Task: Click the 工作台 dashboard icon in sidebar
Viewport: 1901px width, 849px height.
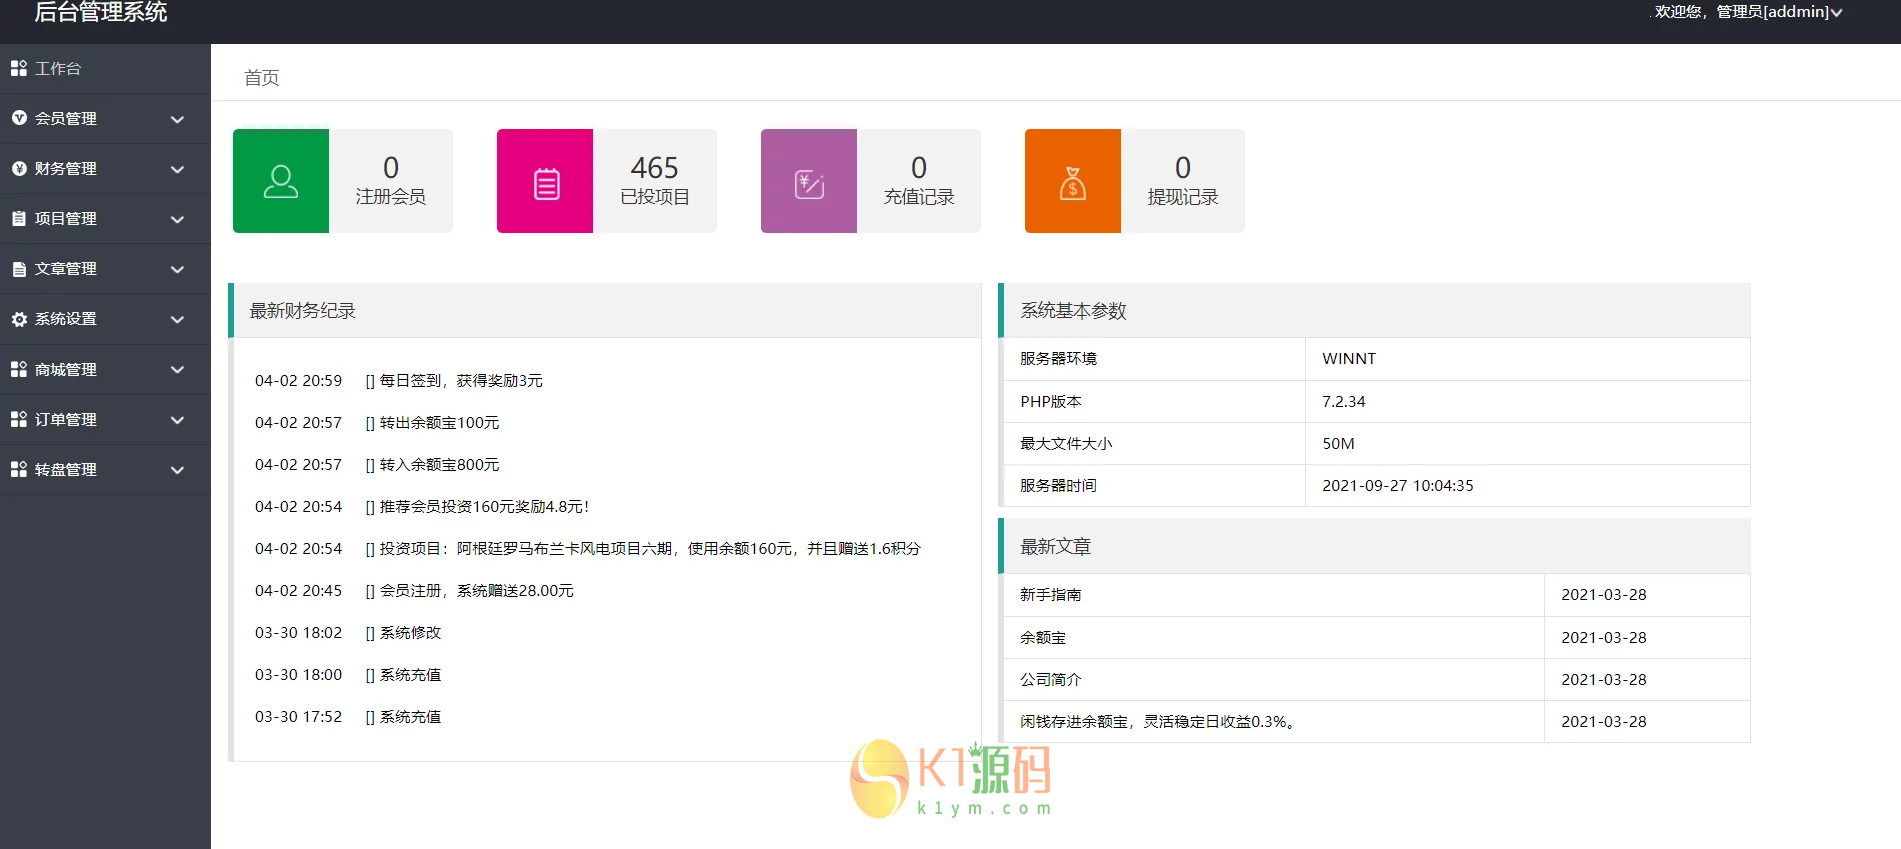Action: (x=19, y=68)
